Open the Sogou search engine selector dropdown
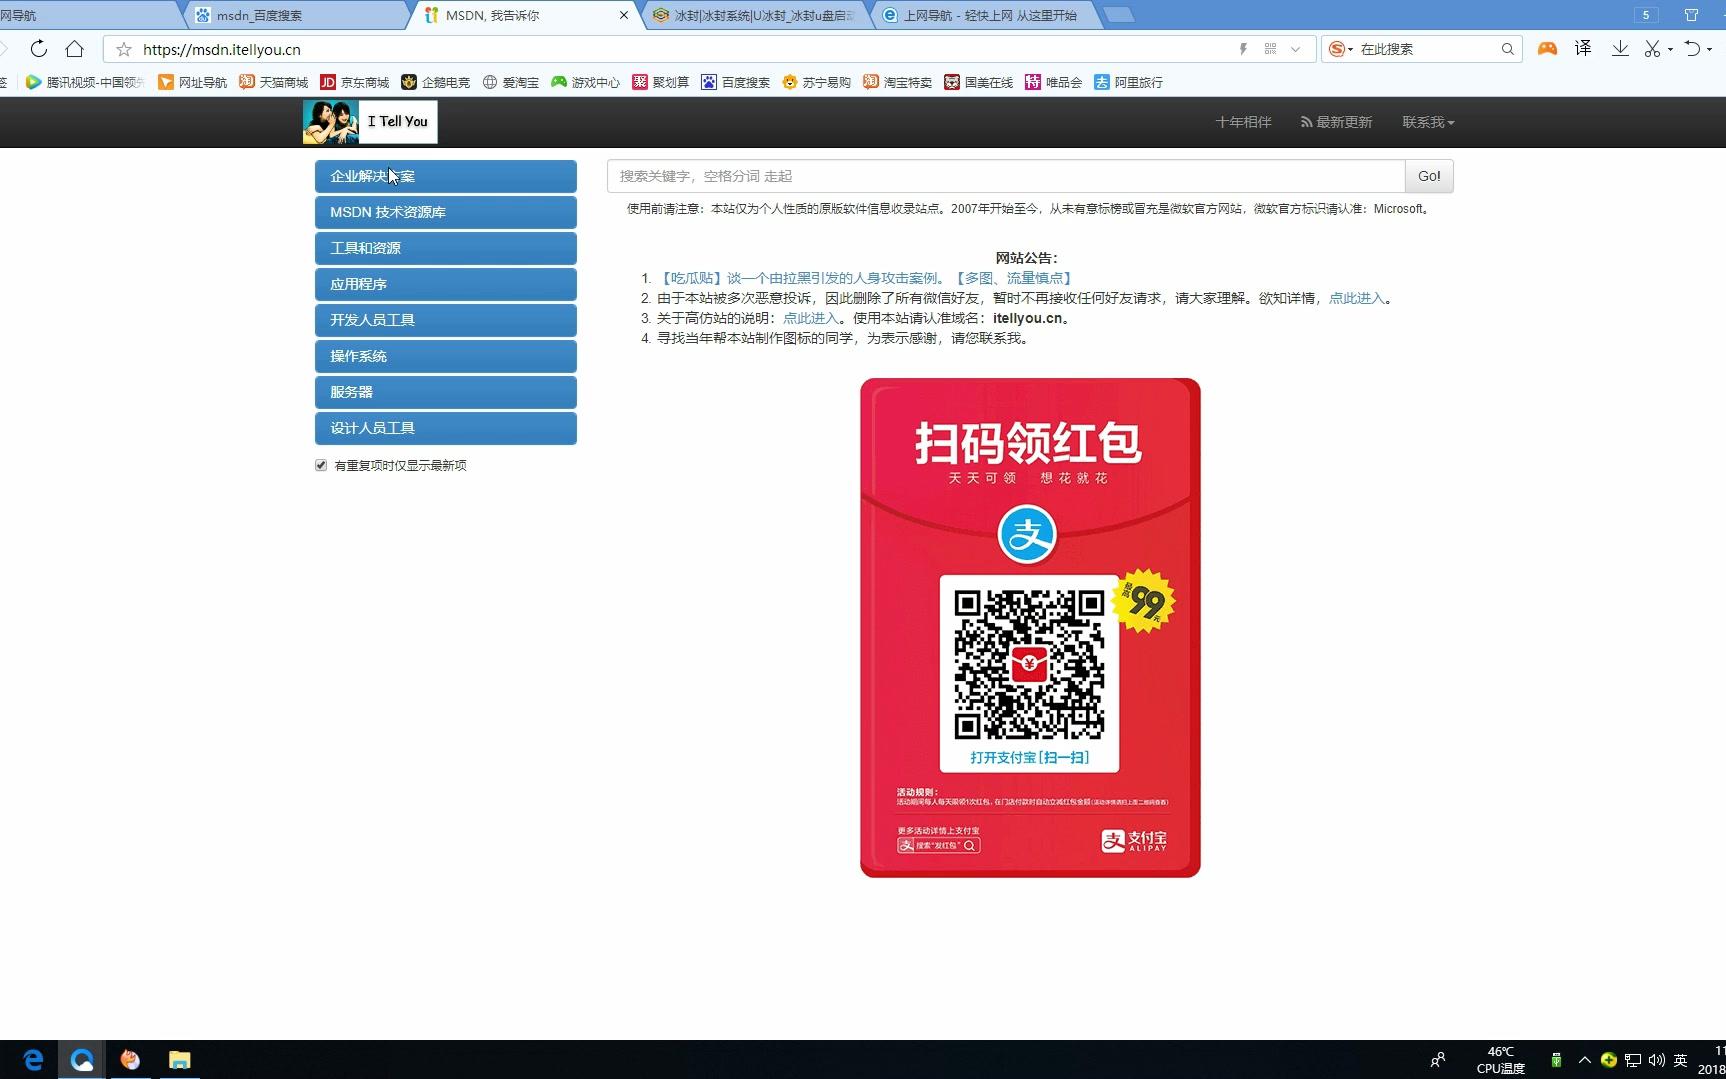The width and height of the screenshot is (1726, 1079). coord(1340,49)
